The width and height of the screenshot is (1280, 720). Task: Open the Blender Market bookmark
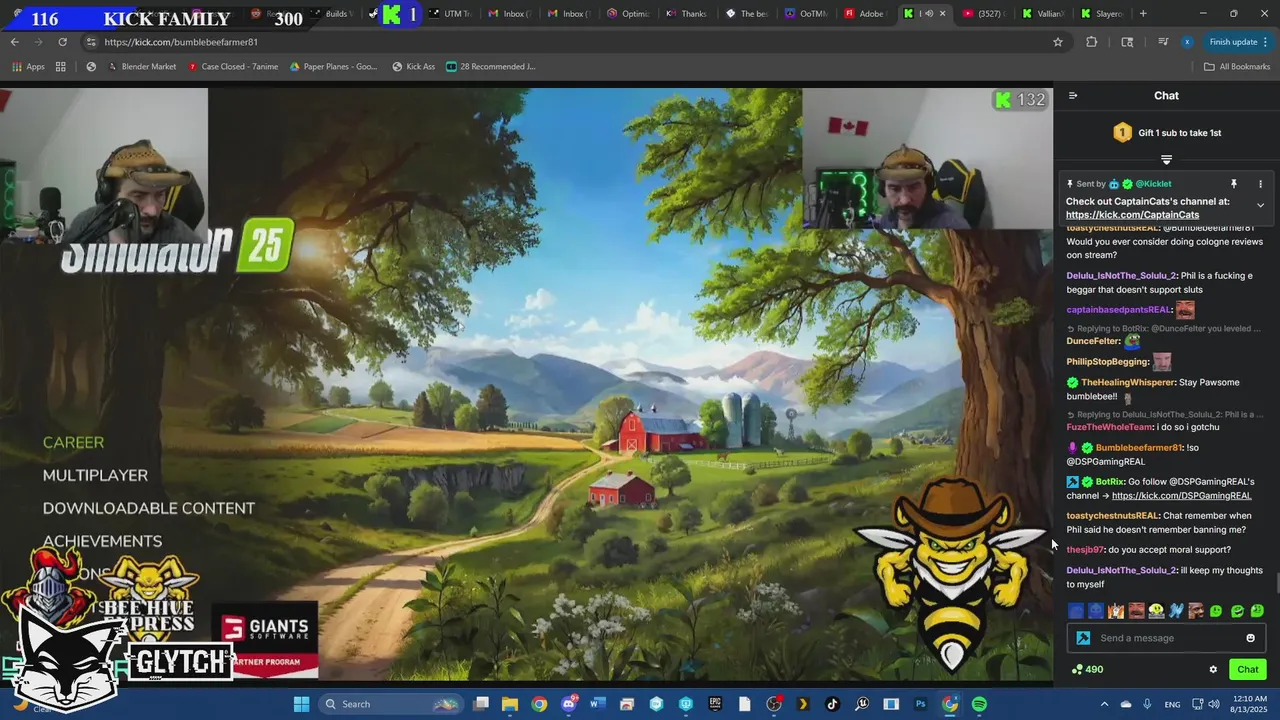click(x=142, y=67)
